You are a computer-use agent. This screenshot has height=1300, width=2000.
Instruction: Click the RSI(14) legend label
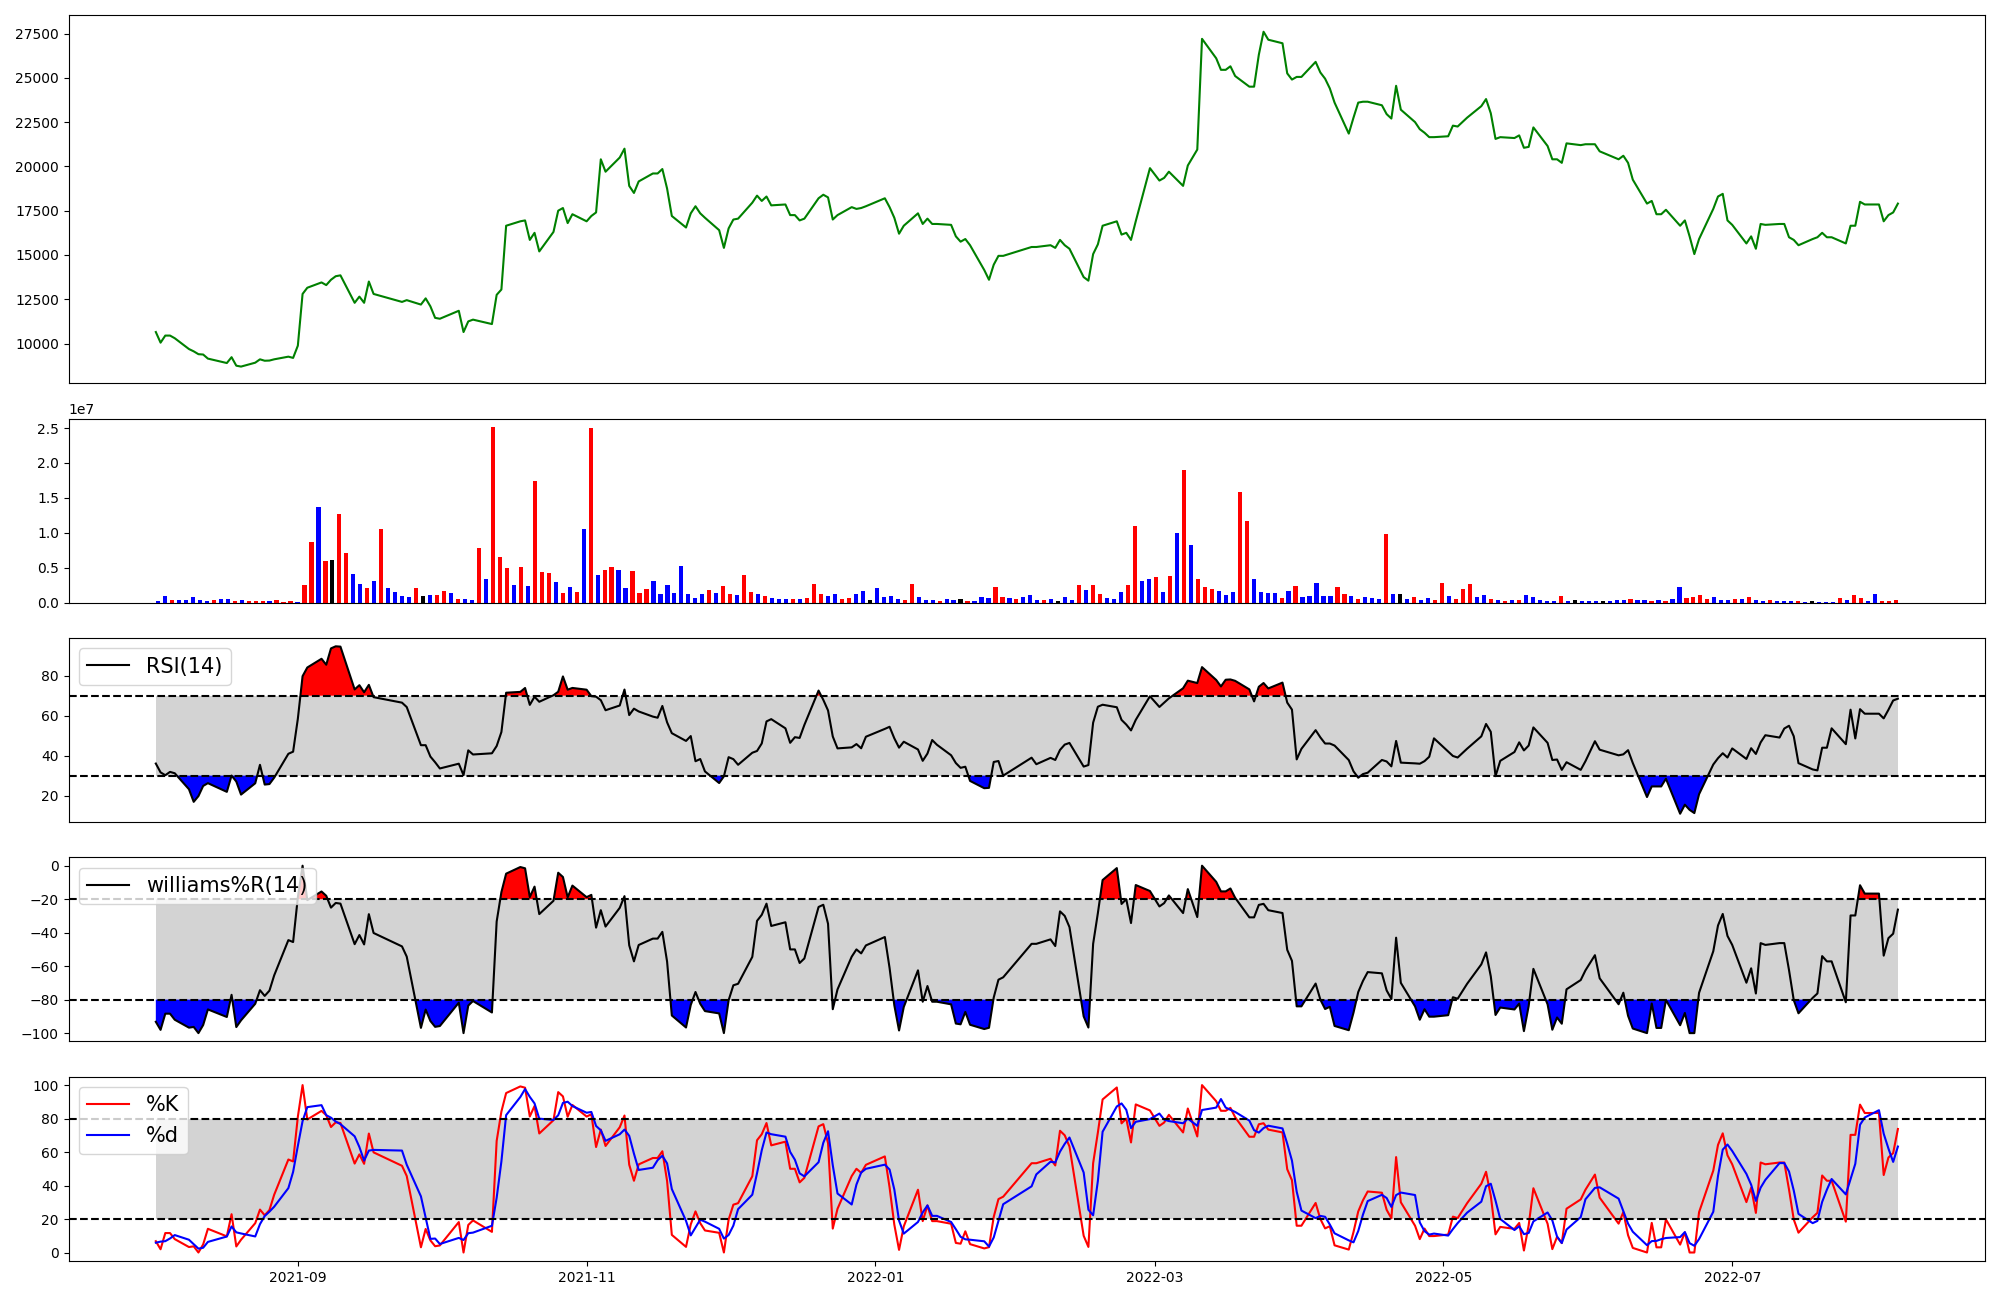(x=184, y=666)
